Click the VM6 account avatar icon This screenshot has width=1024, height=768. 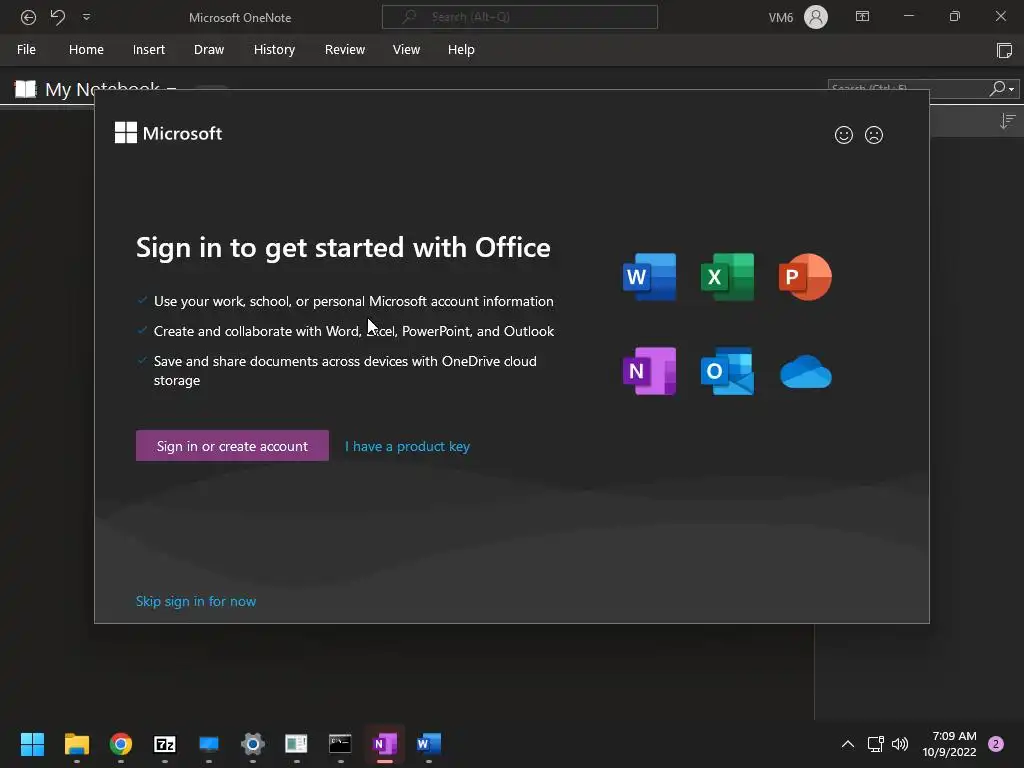(x=816, y=17)
